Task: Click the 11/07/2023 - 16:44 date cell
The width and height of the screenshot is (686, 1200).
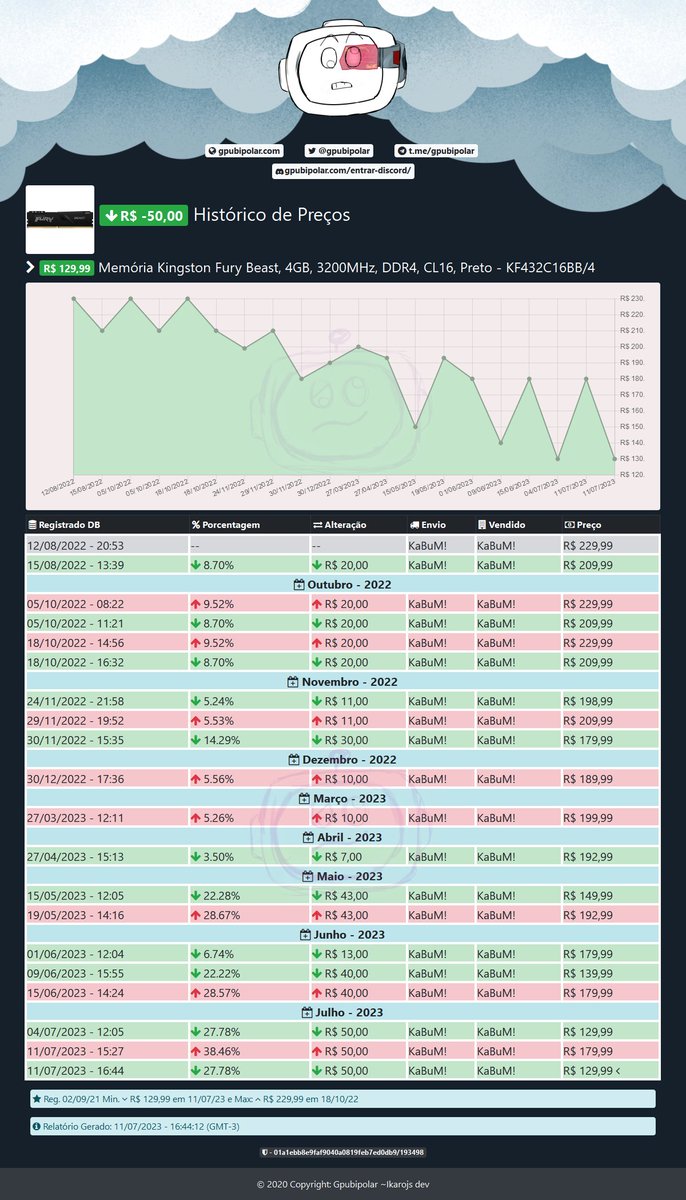Action: click(x=106, y=1071)
